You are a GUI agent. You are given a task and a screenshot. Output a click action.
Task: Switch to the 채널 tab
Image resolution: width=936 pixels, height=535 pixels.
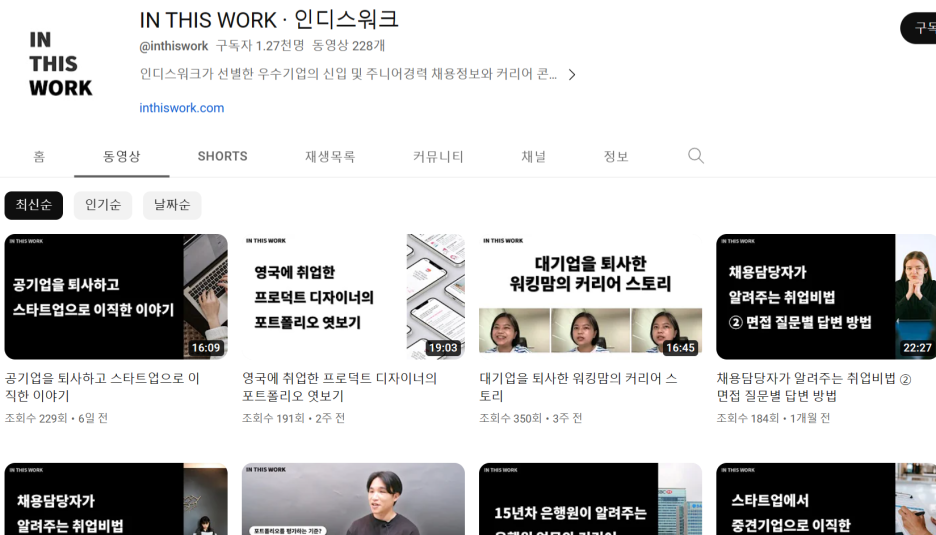coord(534,156)
